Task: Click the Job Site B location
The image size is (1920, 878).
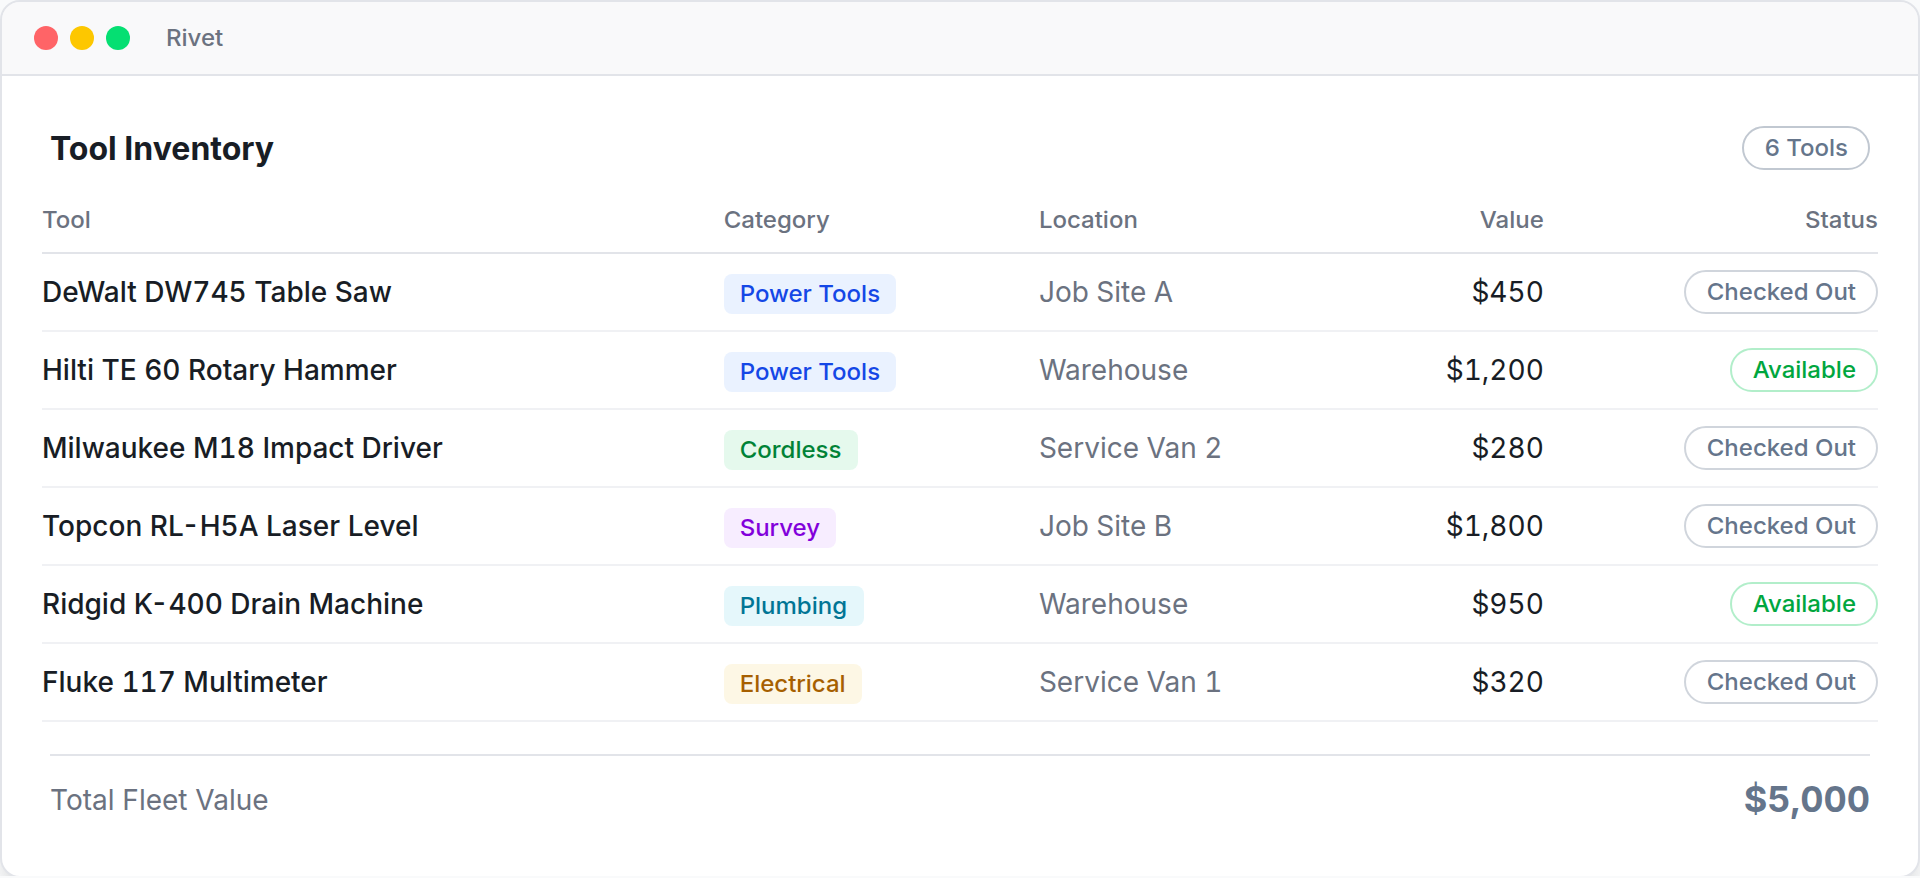Action: point(1105,526)
